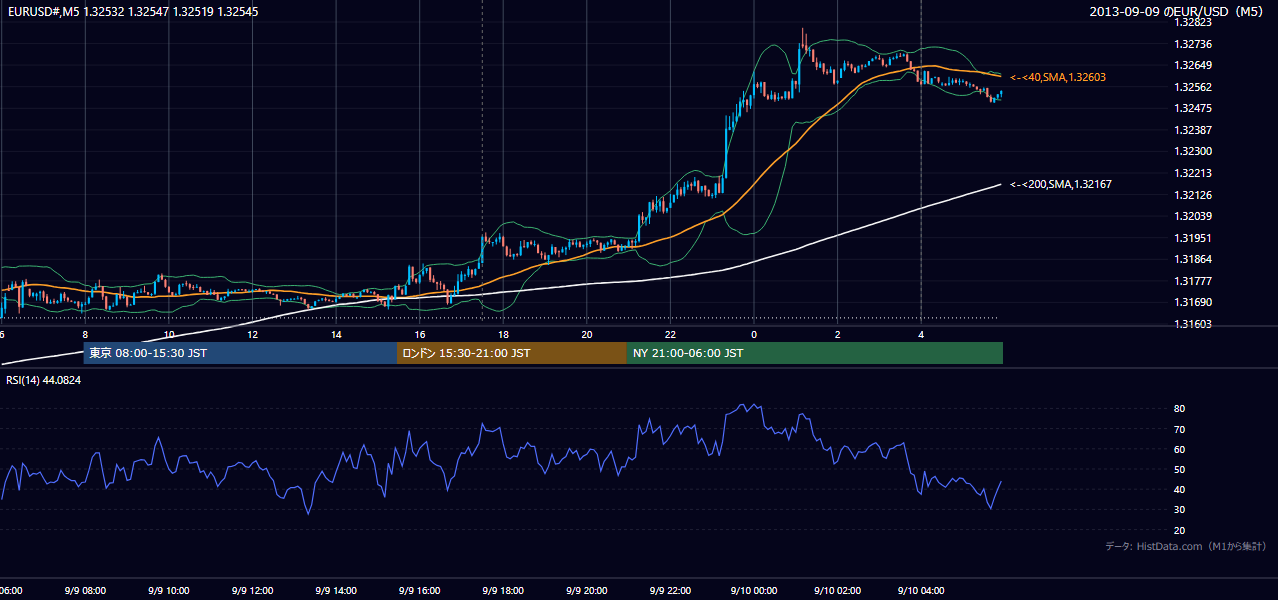The height and width of the screenshot is (600, 1278).
Task: Click hour label 14 on price chart axis
Action: (336, 335)
